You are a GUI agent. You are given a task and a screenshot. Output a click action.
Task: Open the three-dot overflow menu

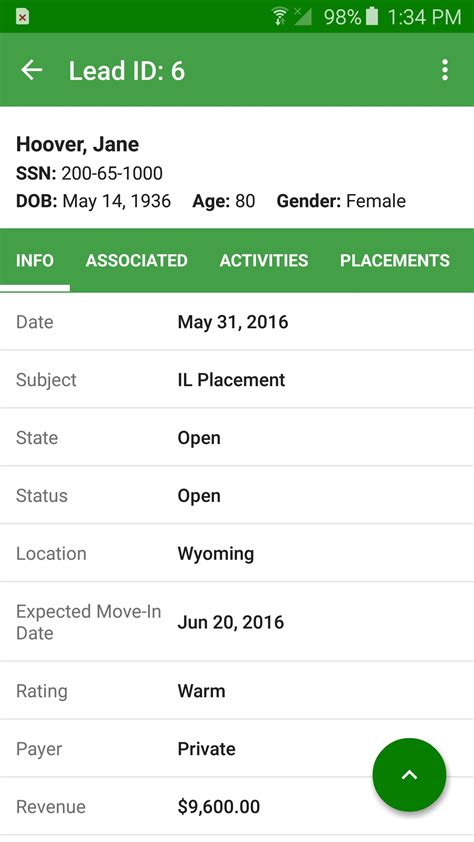point(444,70)
